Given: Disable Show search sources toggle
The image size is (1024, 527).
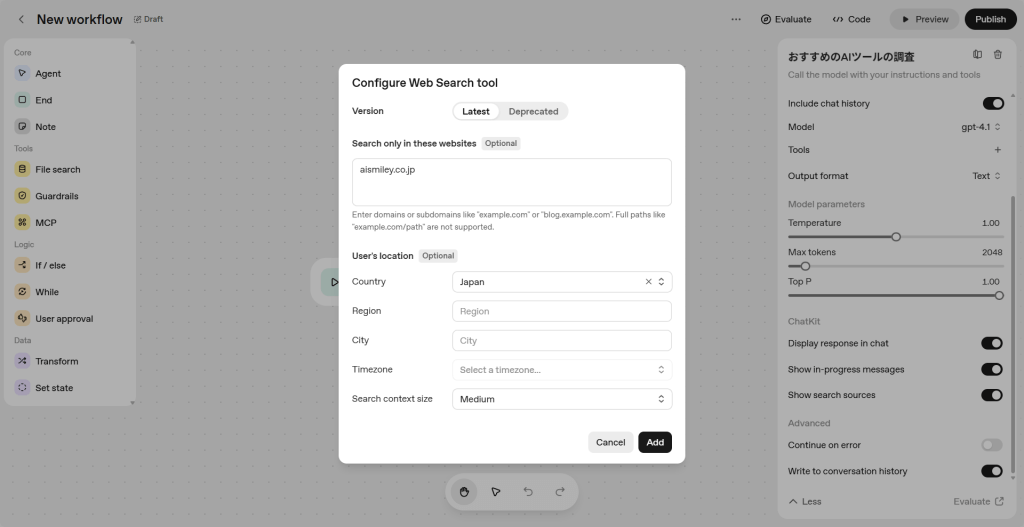Looking at the screenshot, I should point(992,395).
